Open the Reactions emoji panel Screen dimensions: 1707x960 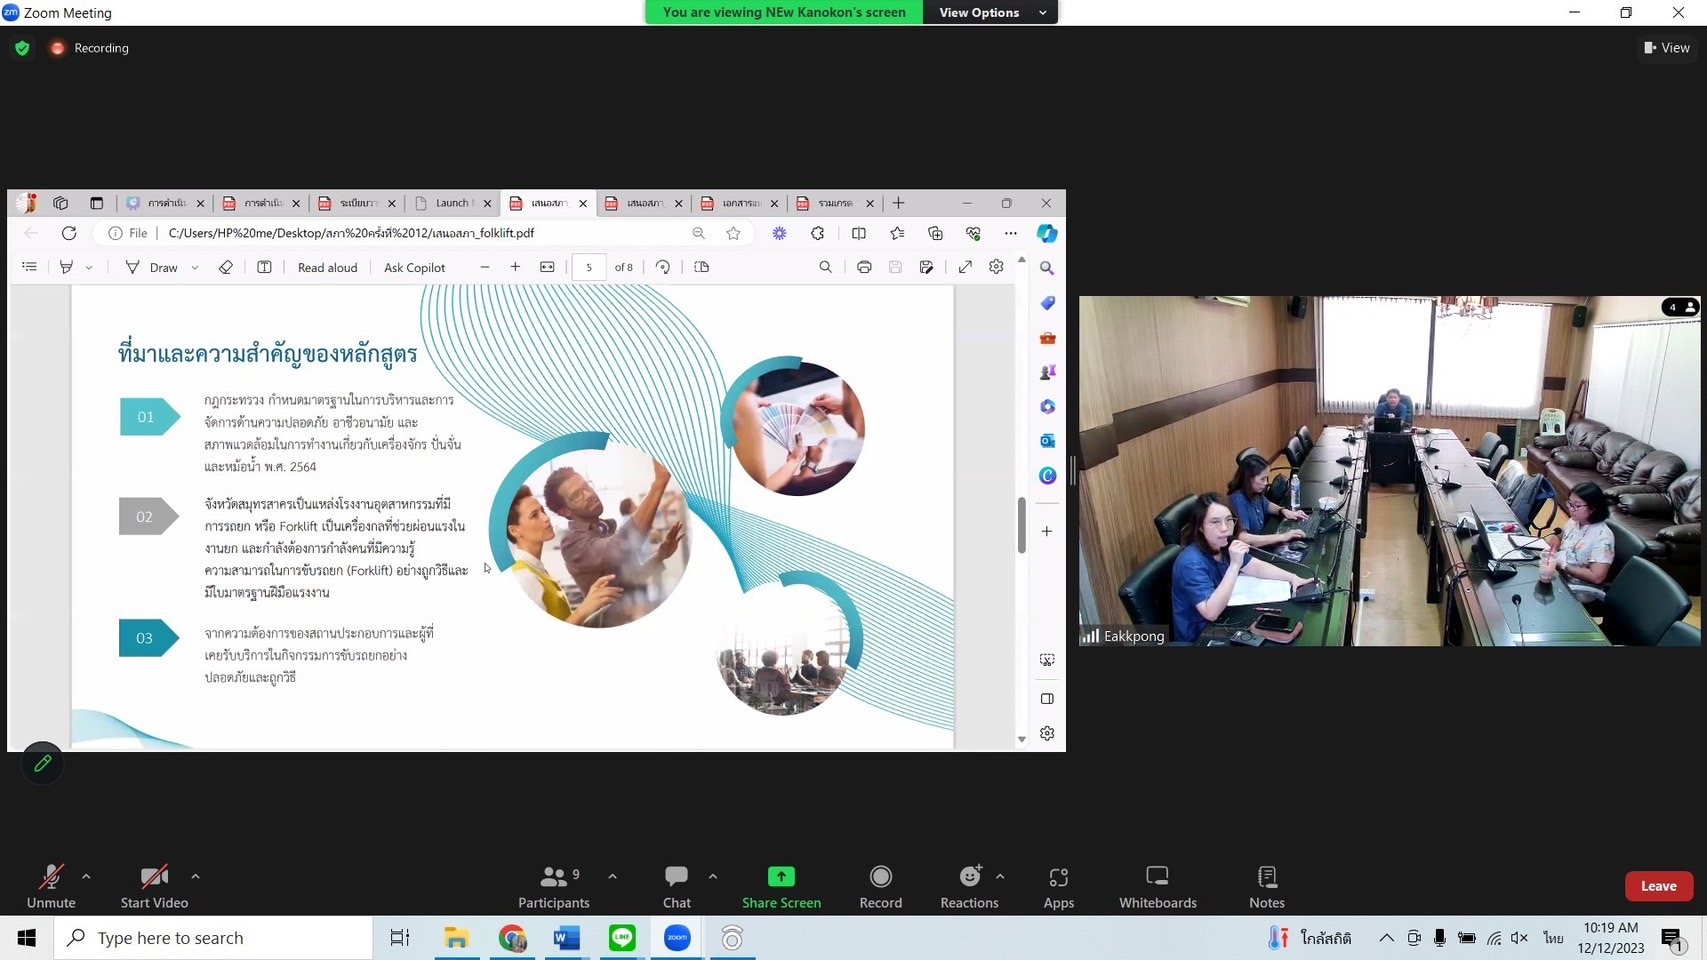968,886
